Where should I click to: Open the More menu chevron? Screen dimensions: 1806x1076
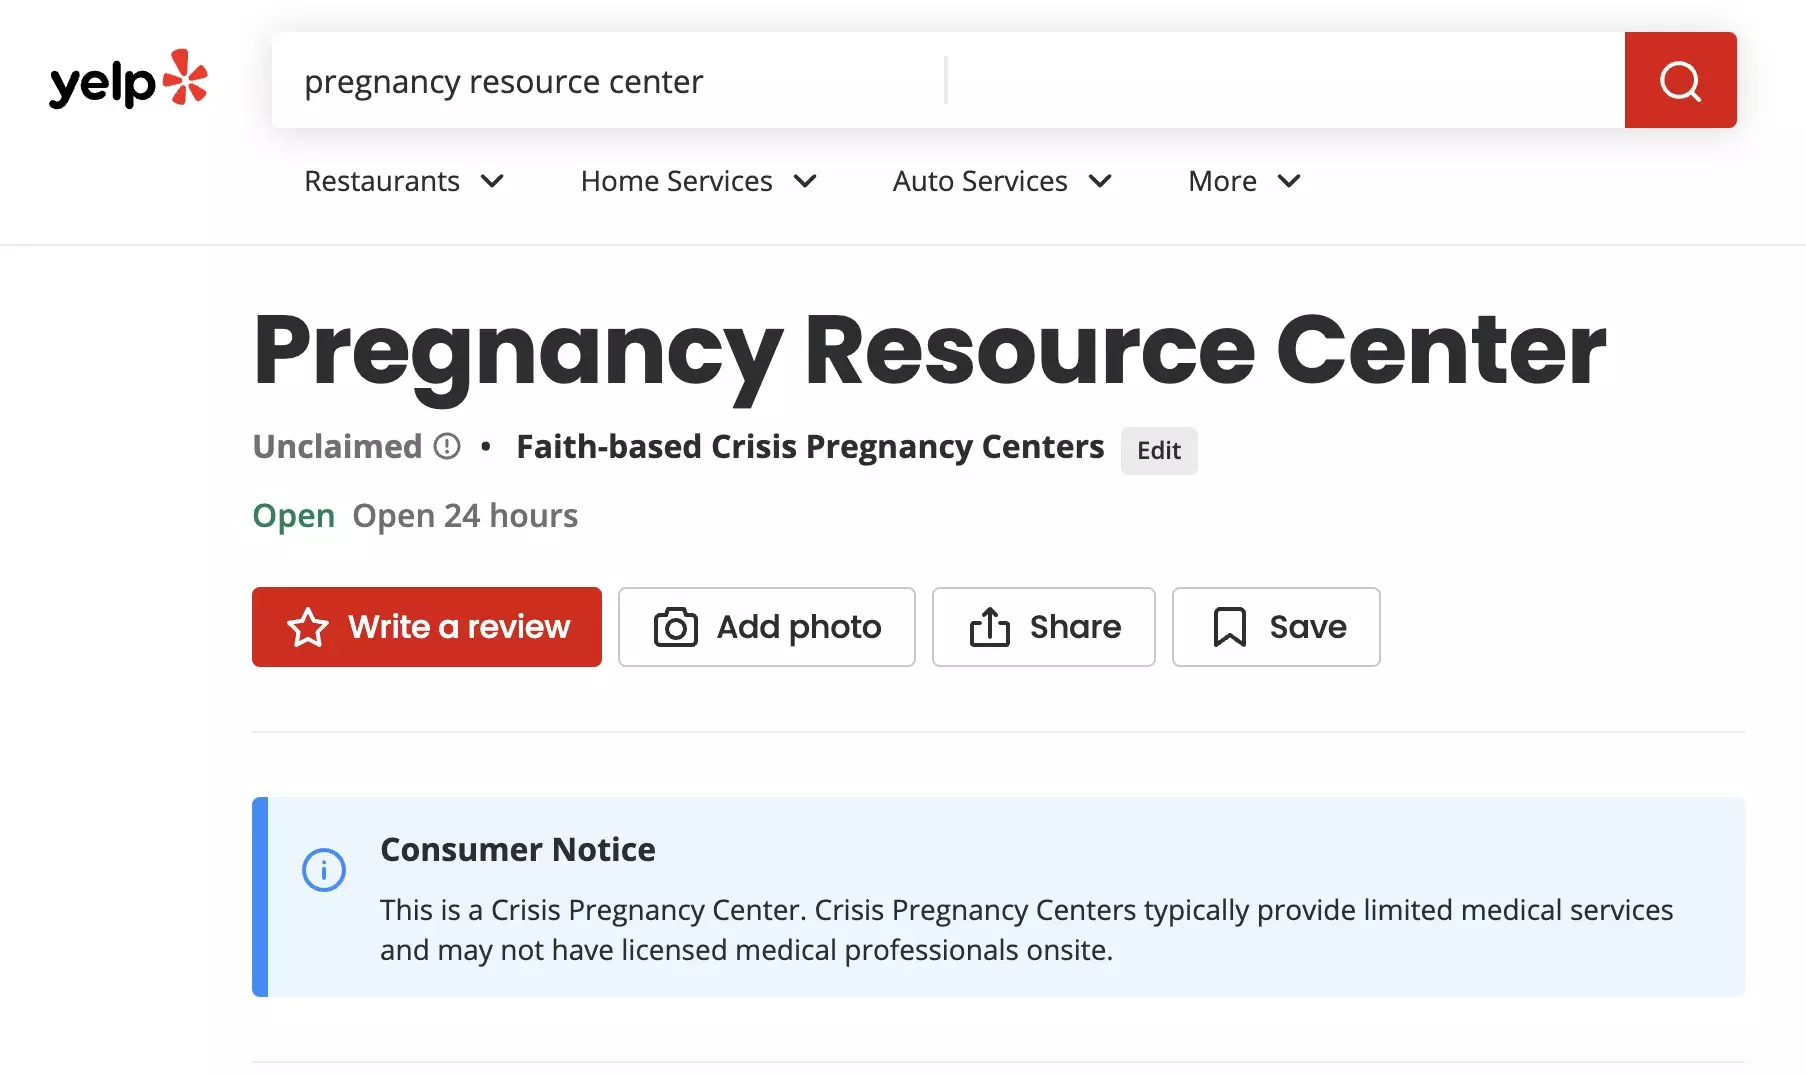1289,181
